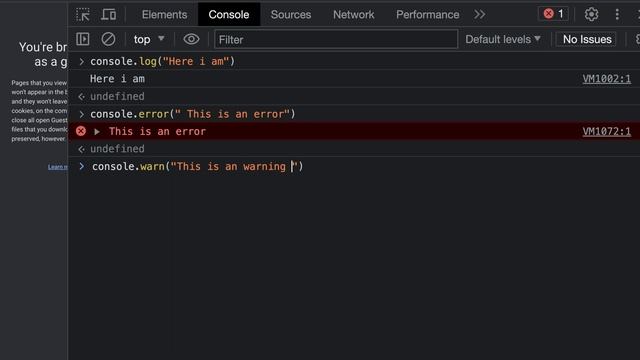Click the red error icon in log
Image resolution: width=640 pixels, height=360 pixels.
[x=81, y=131]
